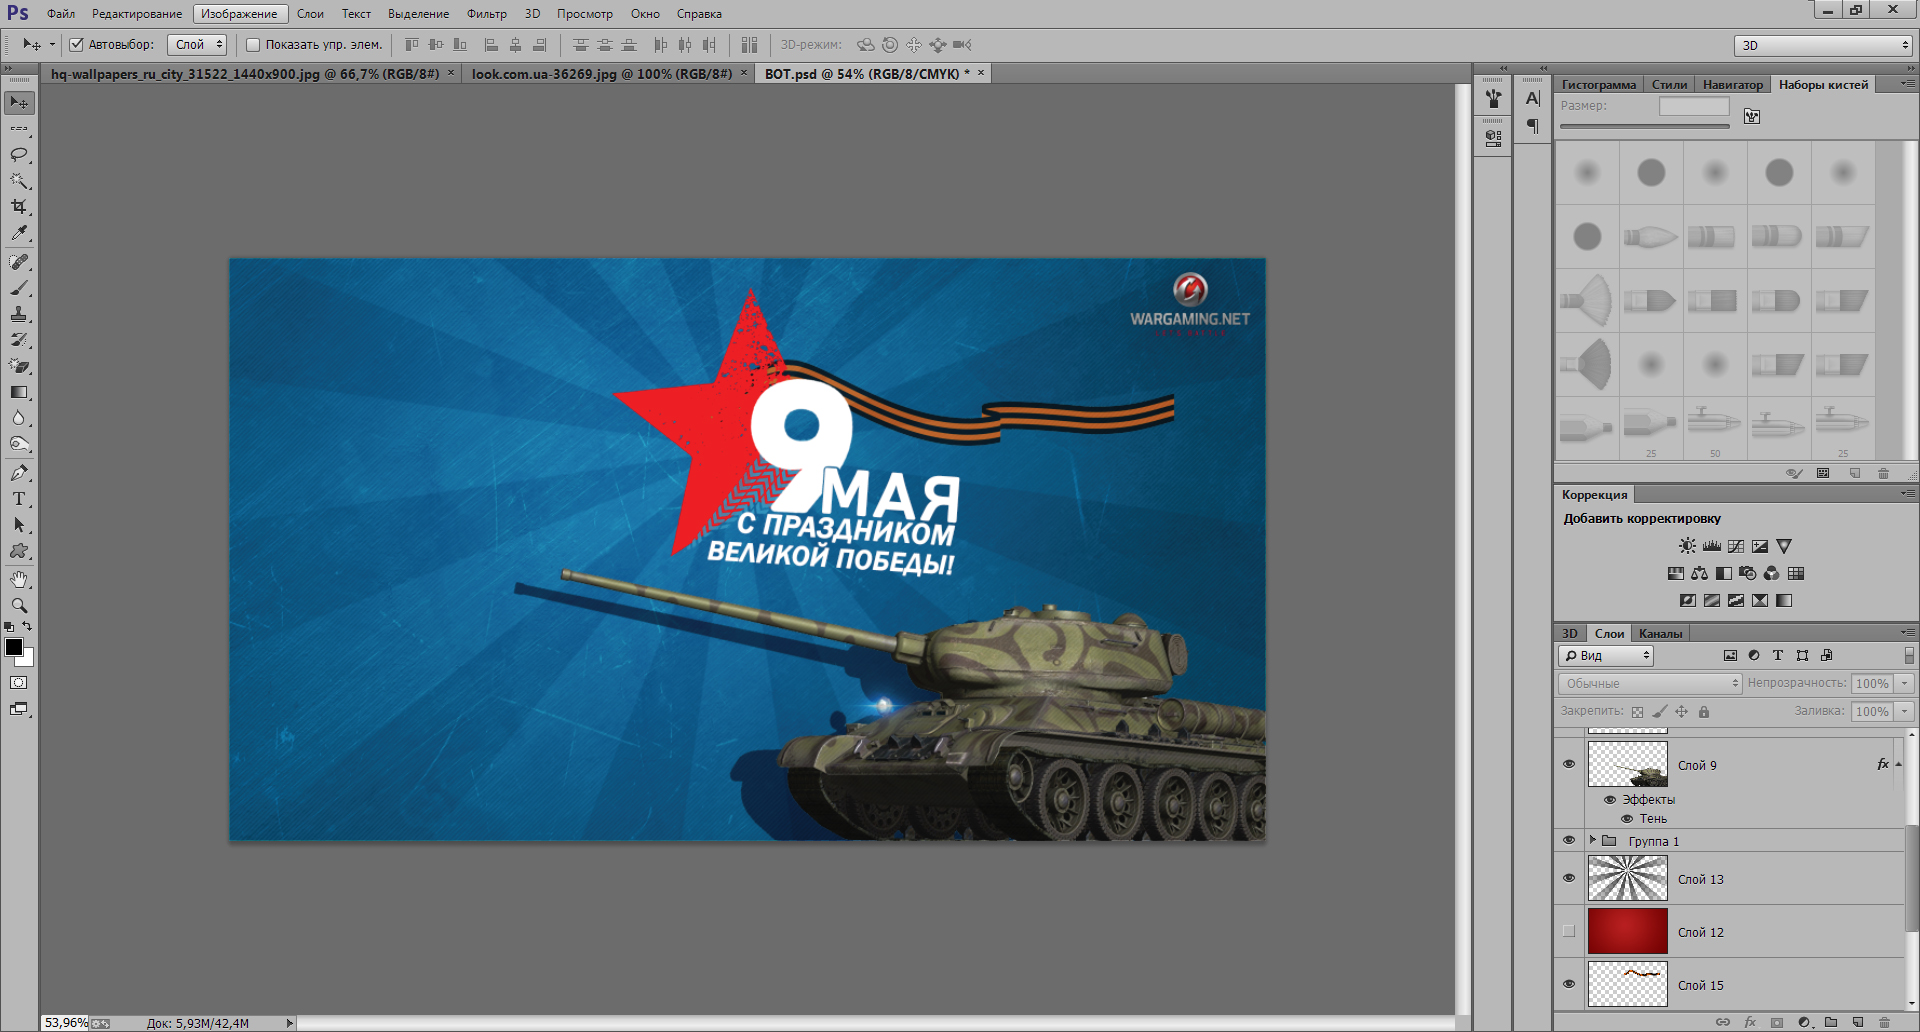Switch to the Гистограмма tab
Viewport: 1920px width, 1032px height.
[x=1598, y=85]
